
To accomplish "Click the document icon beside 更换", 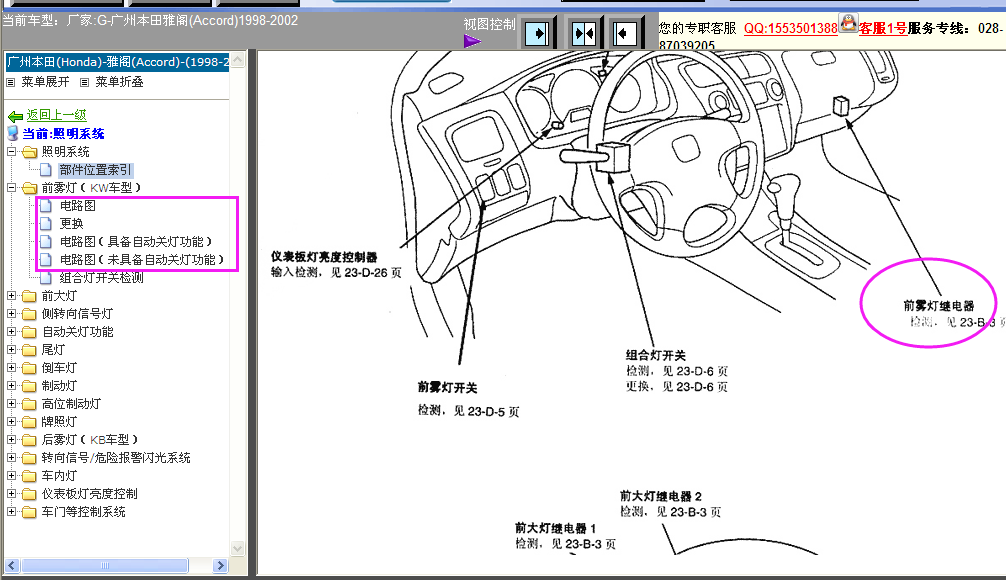I will tap(46, 224).
